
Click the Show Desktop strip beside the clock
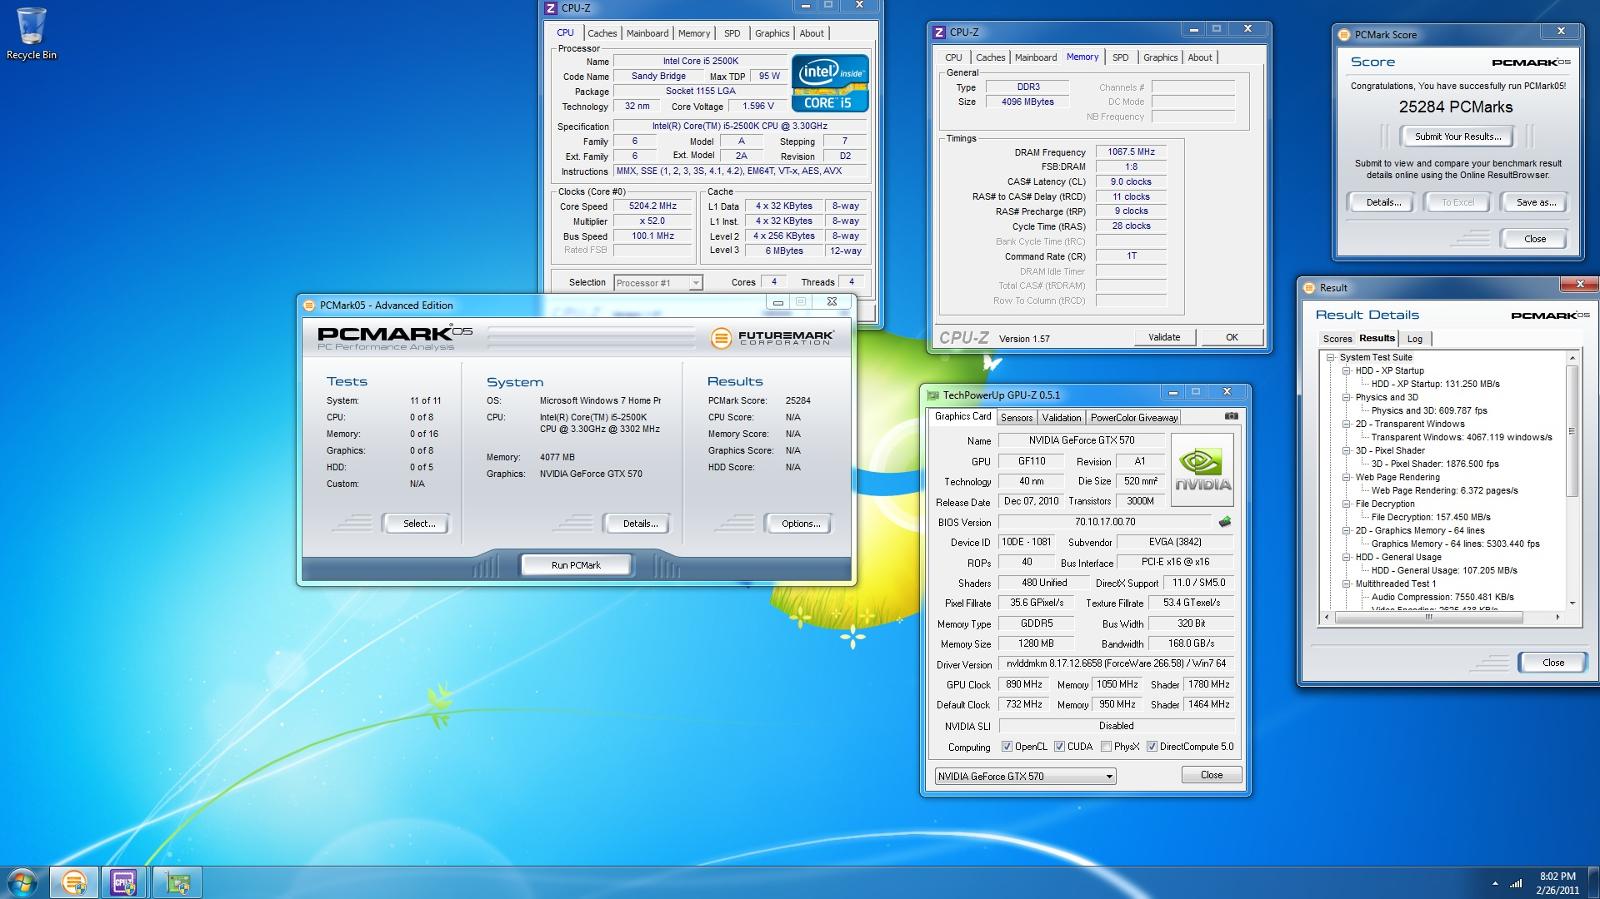[1593, 882]
